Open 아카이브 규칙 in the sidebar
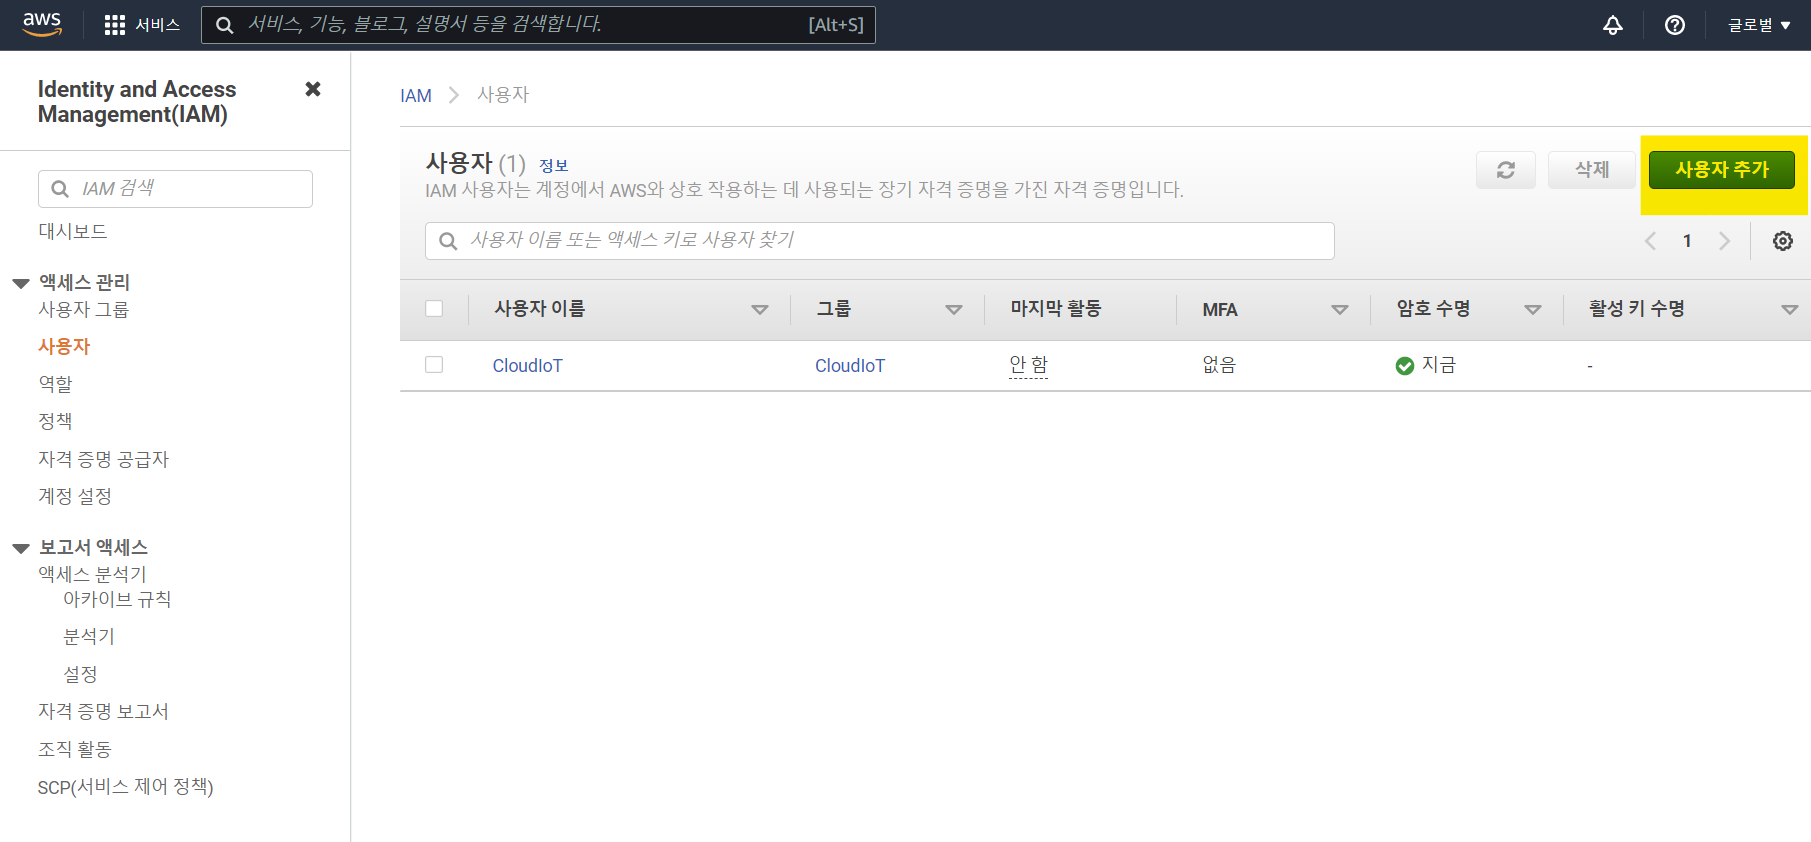Screen dimensions: 1811x842 pos(117,599)
